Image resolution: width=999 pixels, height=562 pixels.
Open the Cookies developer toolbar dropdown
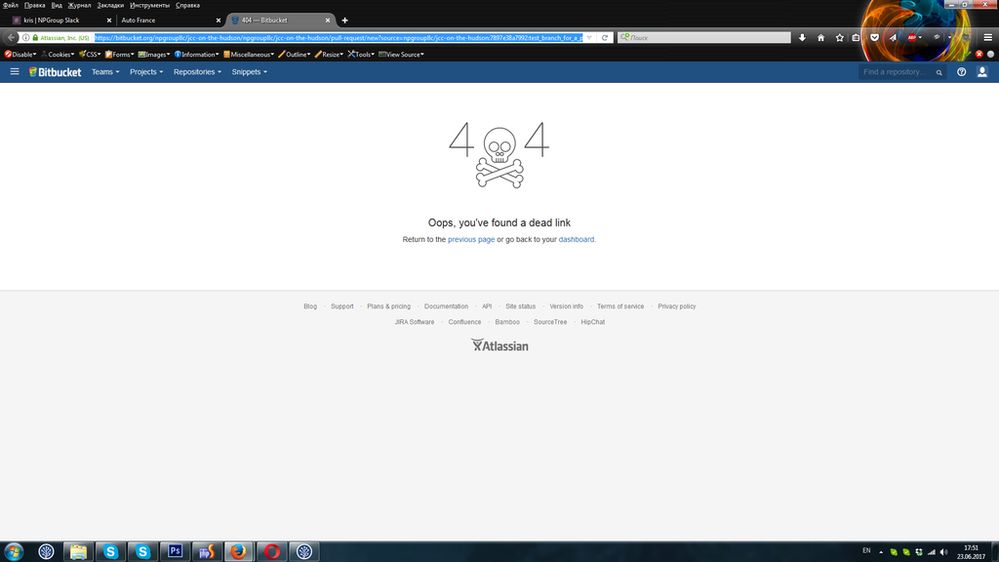[57, 54]
